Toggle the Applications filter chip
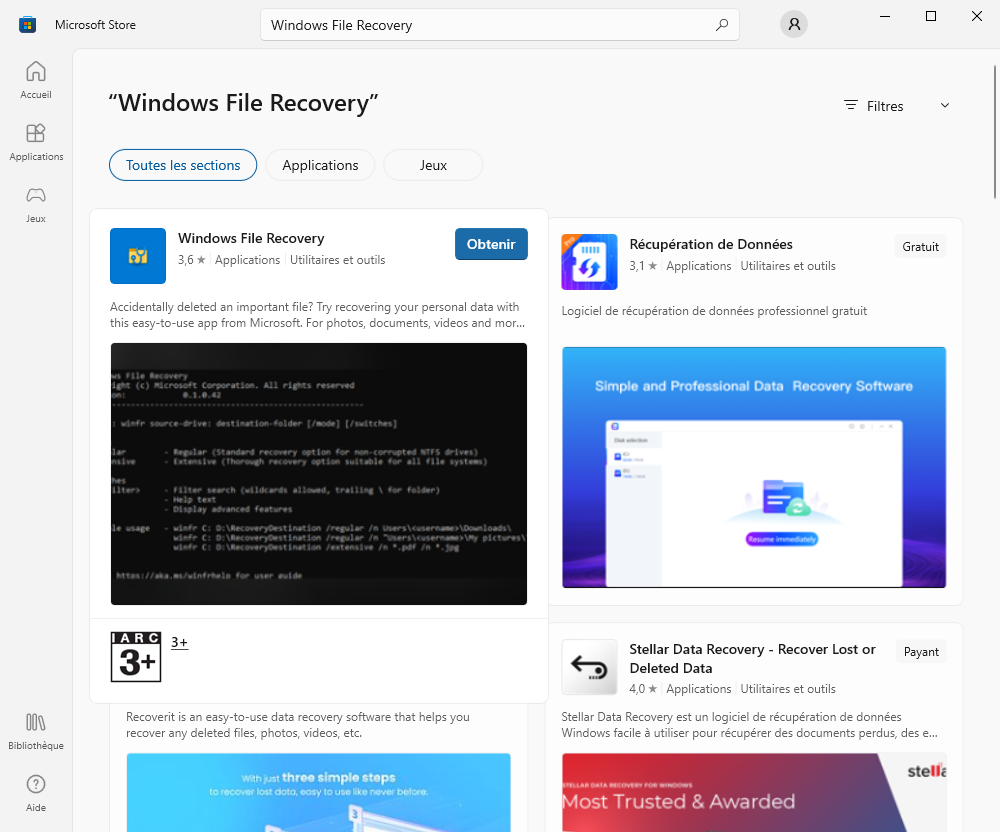This screenshot has height=832, width=1000. tap(320, 165)
